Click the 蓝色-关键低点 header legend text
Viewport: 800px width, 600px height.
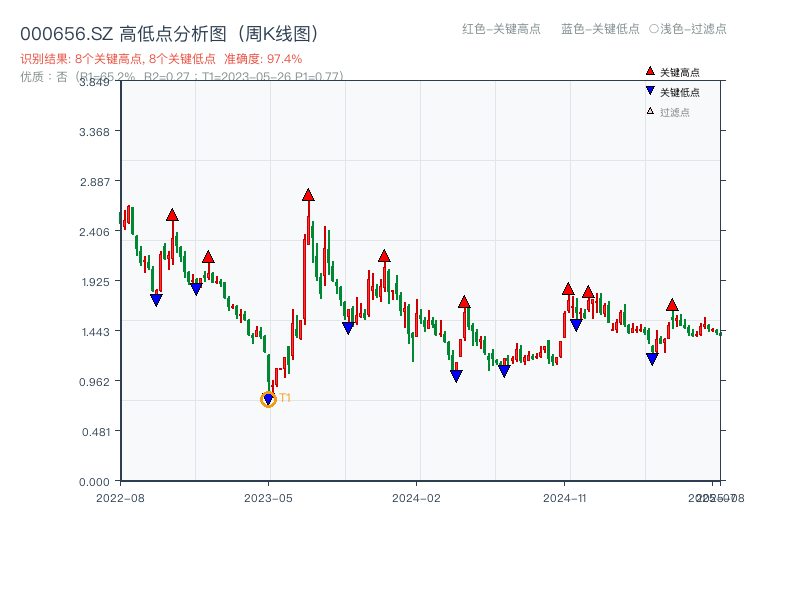pos(600,29)
